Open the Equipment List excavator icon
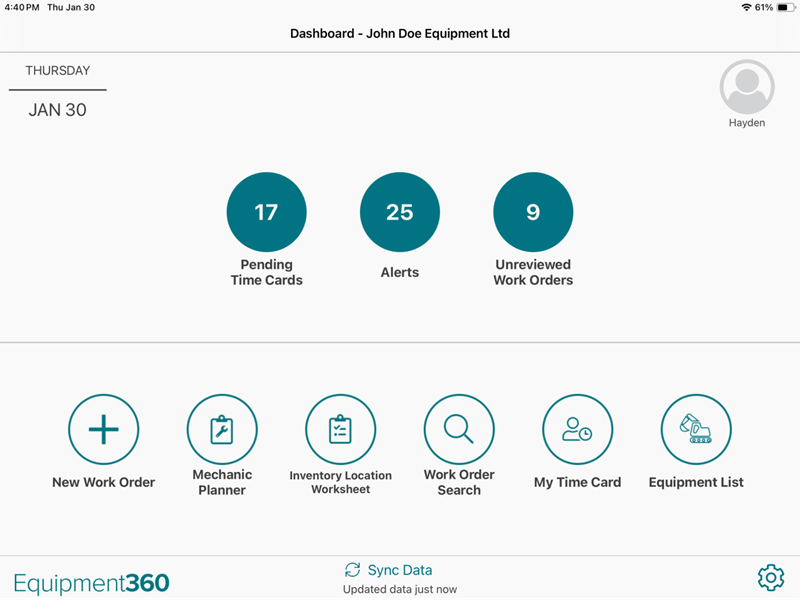800x600 pixels. click(696, 429)
